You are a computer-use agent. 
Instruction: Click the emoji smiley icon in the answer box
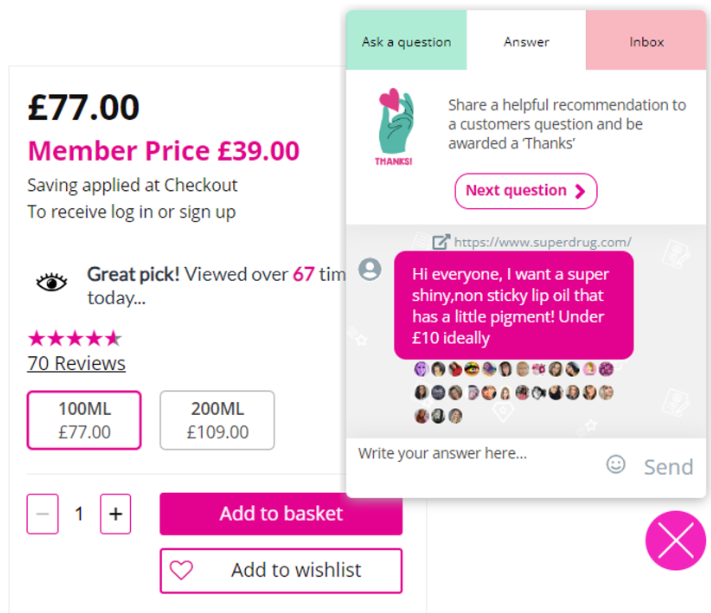coord(616,464)
